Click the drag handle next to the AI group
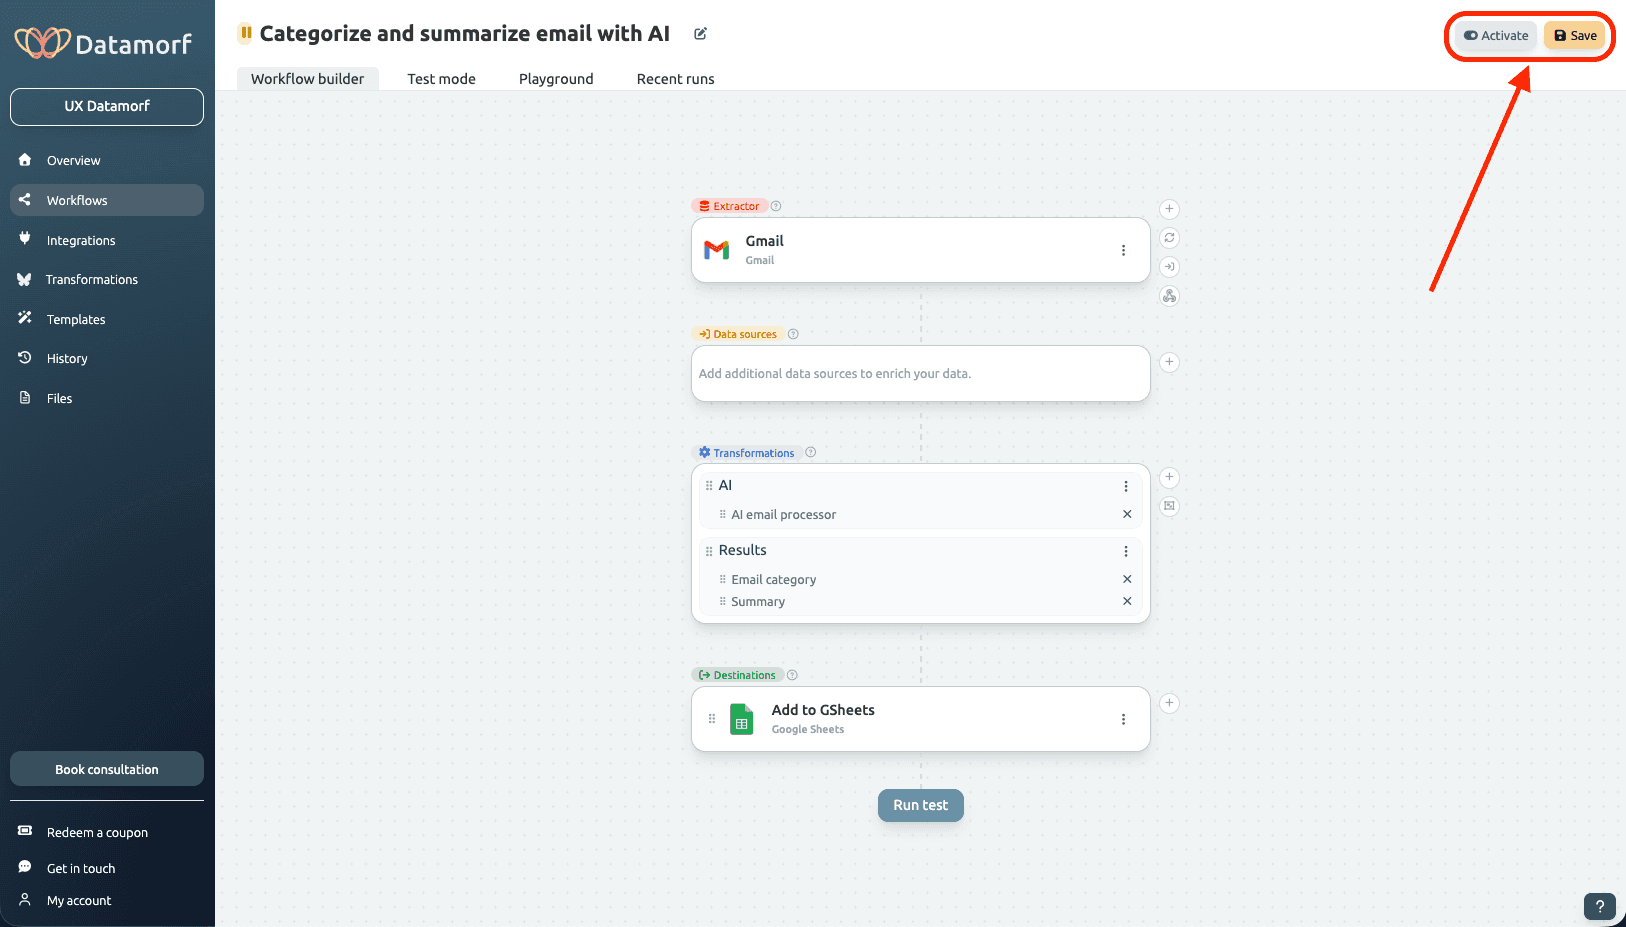Screen dimensions: 1626x927 [709, 486]
